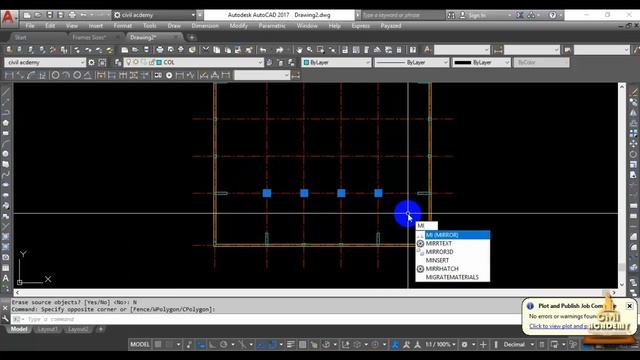Screen dimensions: 640x360
Task: Toggle Transparency display in status bar
Action: (x=302, y=344)
